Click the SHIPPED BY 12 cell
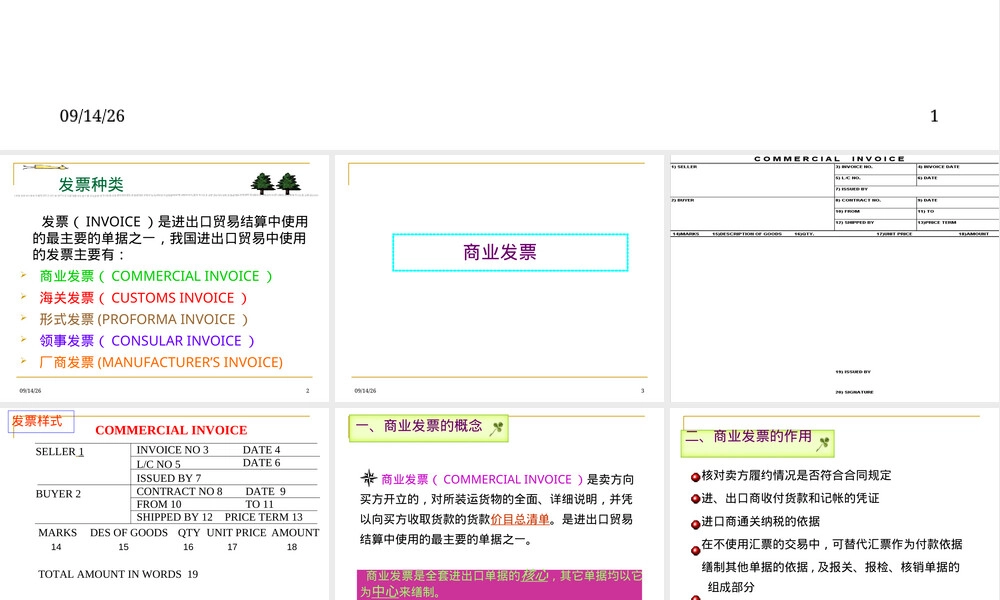The width and height of the screenshot is (1000, 600). point(174,517)
